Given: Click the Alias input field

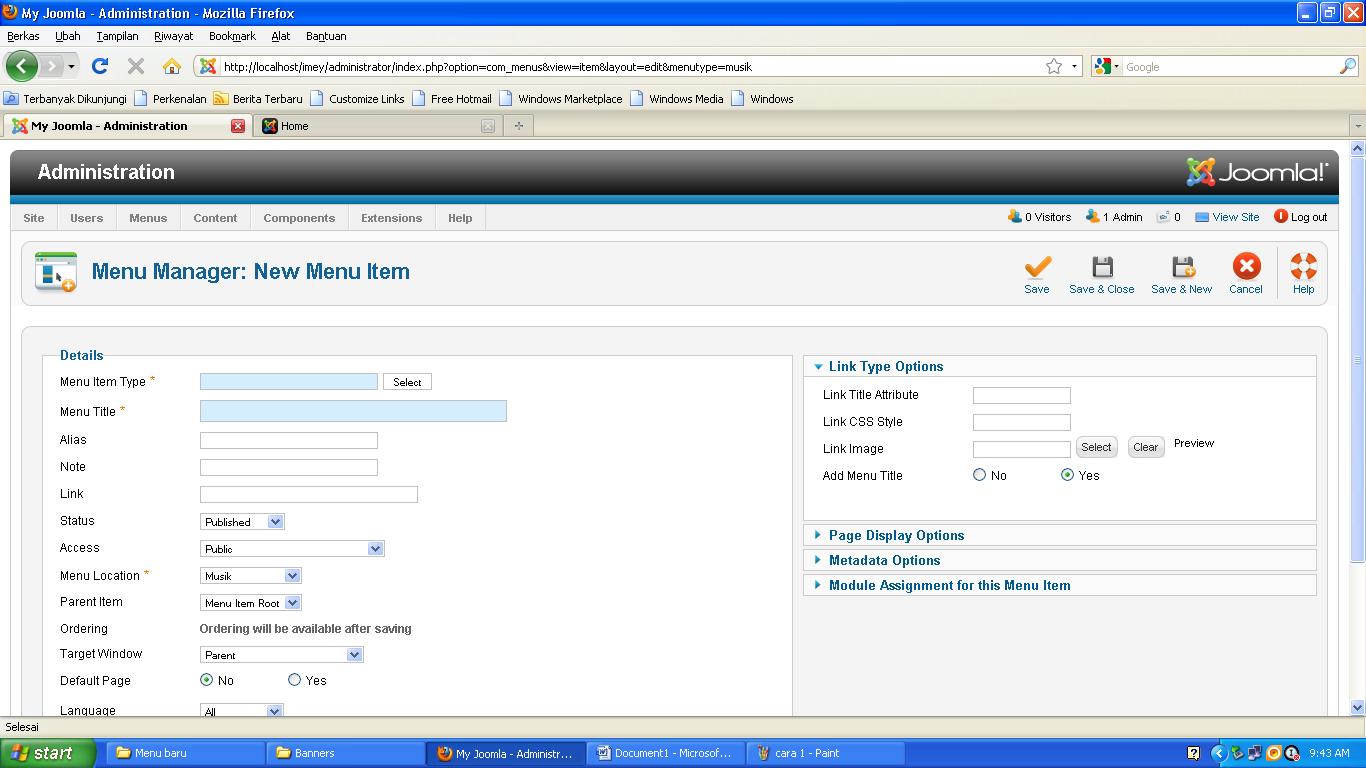Looking at the screenshot, I should 289,440.
